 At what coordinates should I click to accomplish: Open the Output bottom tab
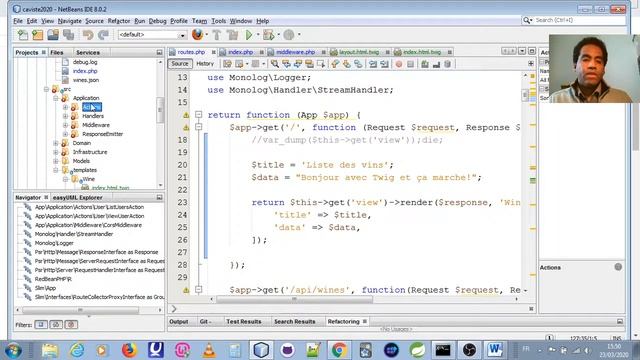coord(179,322)
